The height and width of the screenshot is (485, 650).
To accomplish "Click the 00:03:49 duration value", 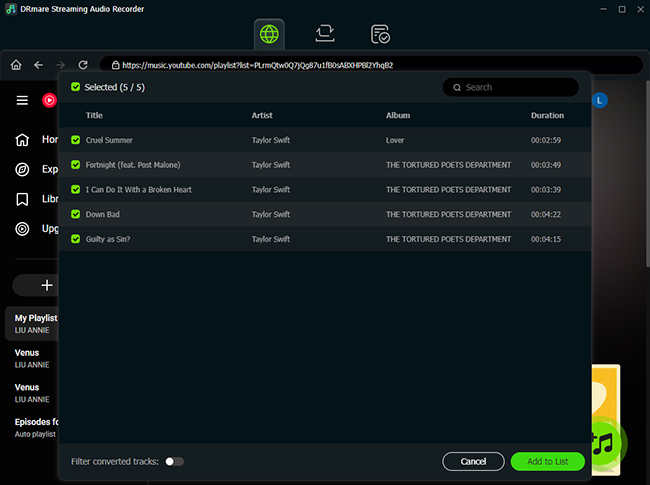I will pyautogui.click(x=546, y=165).
